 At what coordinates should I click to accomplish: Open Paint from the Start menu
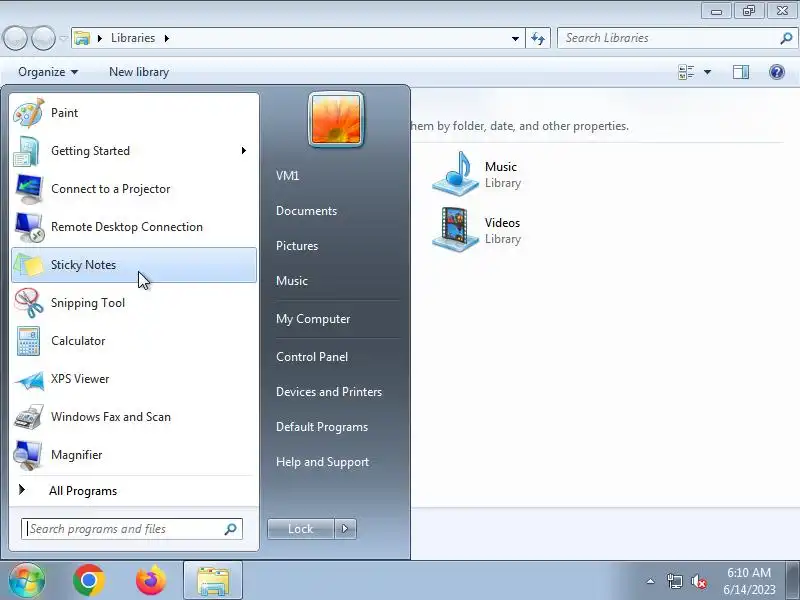tap(133, 113)
